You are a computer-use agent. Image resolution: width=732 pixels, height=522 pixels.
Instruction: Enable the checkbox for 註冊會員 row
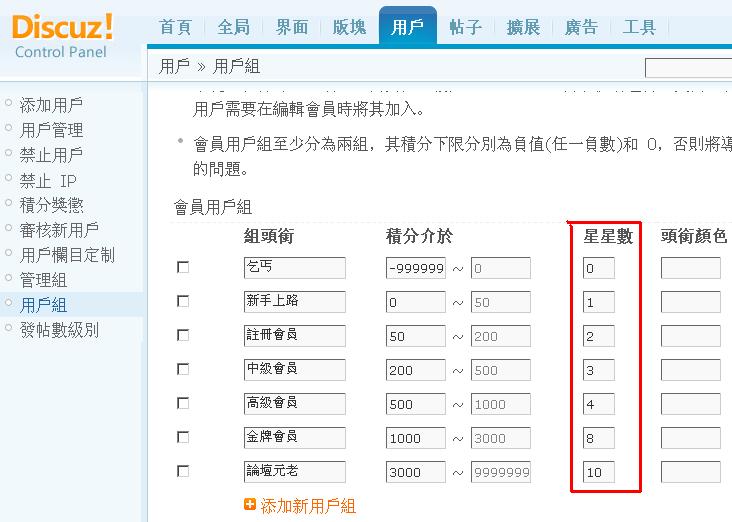(x=183, y=335)
